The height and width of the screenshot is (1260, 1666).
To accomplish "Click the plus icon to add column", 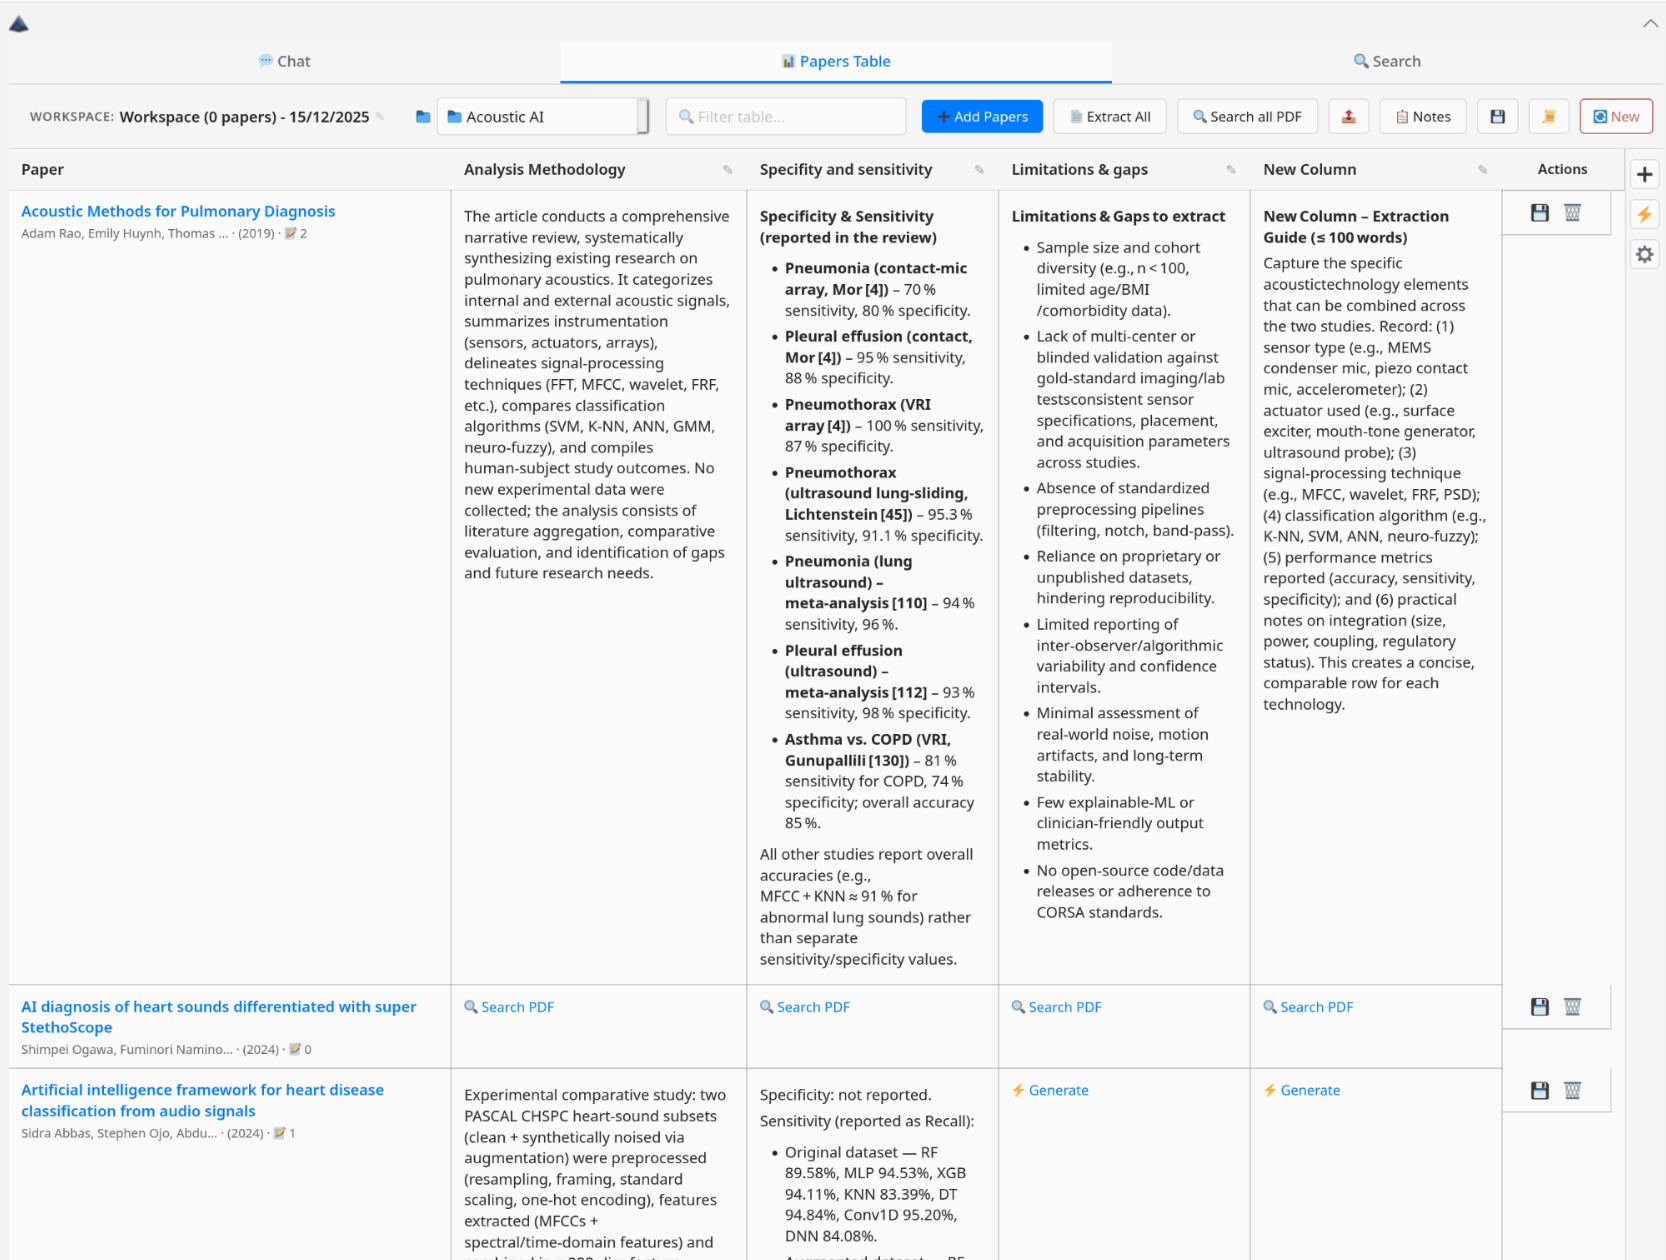I will tap(1644, 174).
